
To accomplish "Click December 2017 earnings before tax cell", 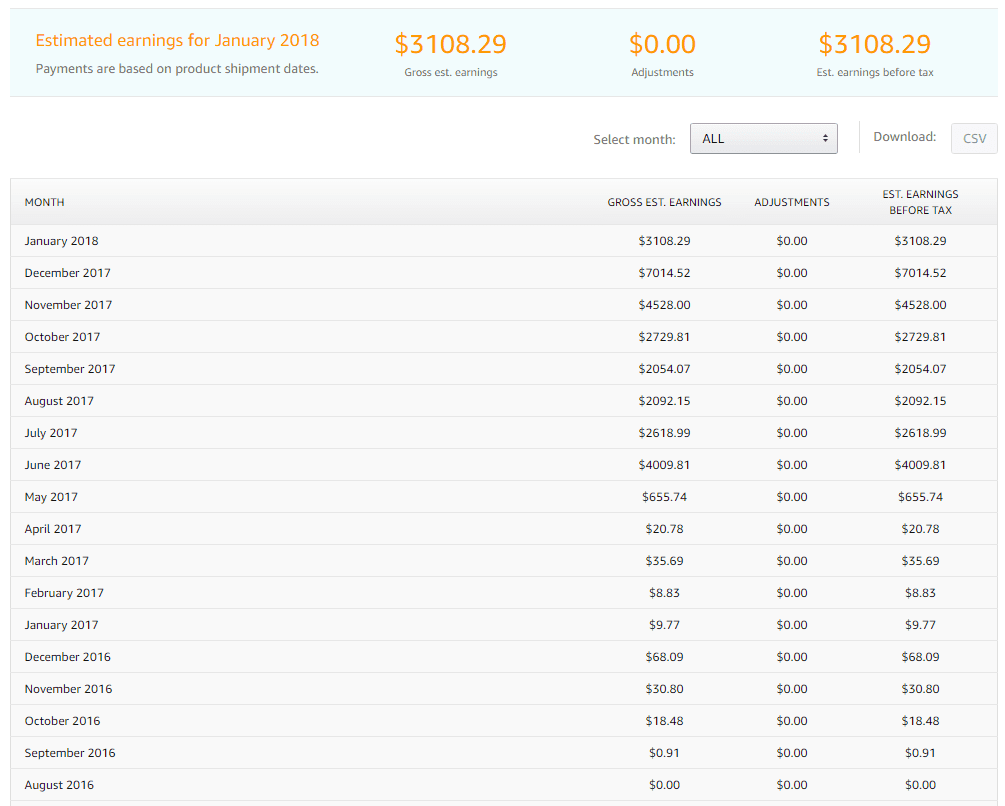I will click(x=920, y=273).
